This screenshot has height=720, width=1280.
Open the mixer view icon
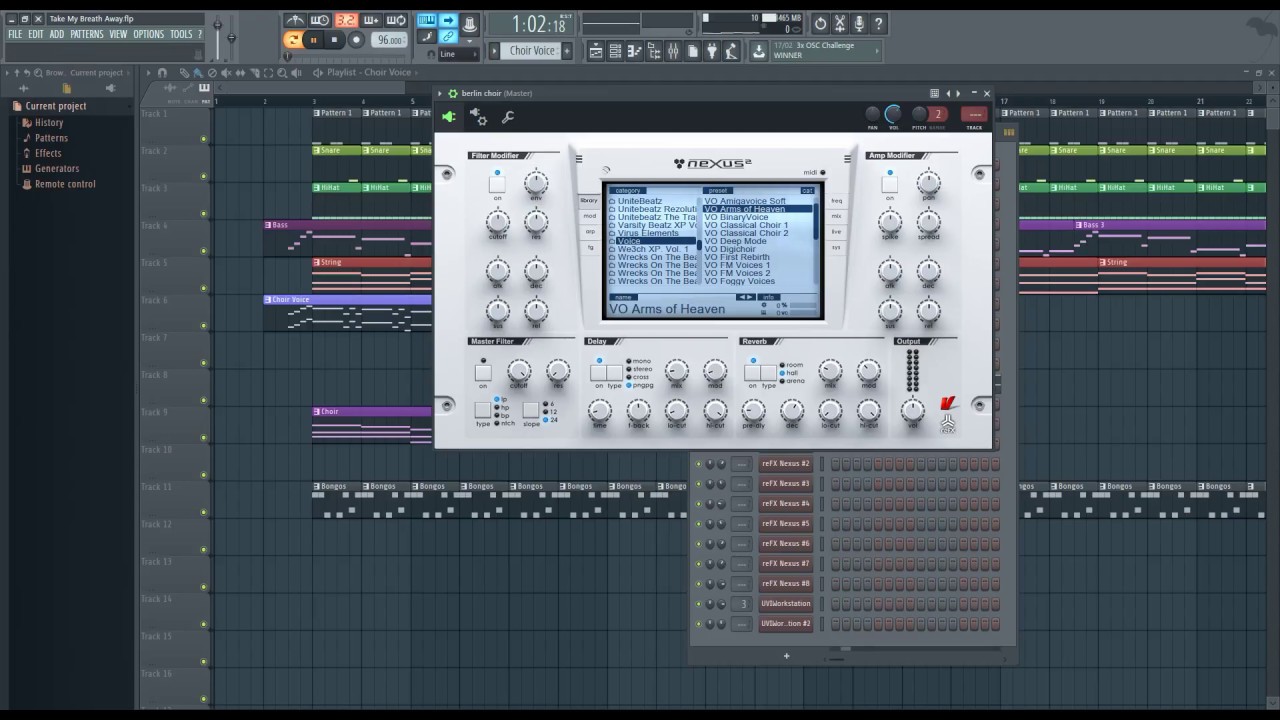[x=673, y=51]
